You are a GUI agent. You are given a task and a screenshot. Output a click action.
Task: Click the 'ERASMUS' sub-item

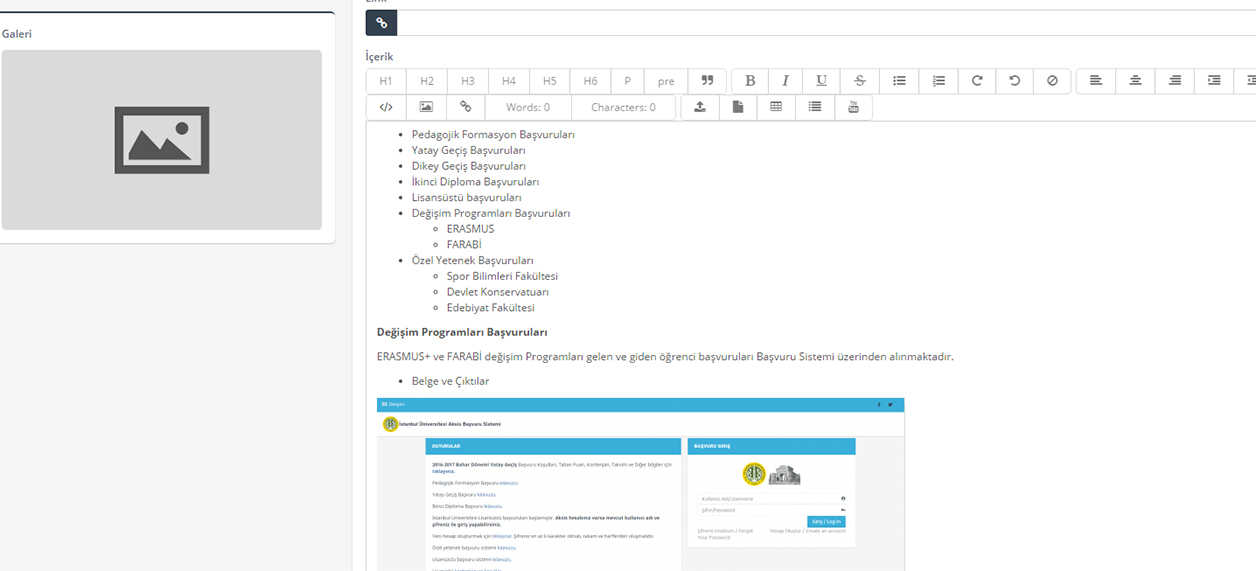(470, 229)
